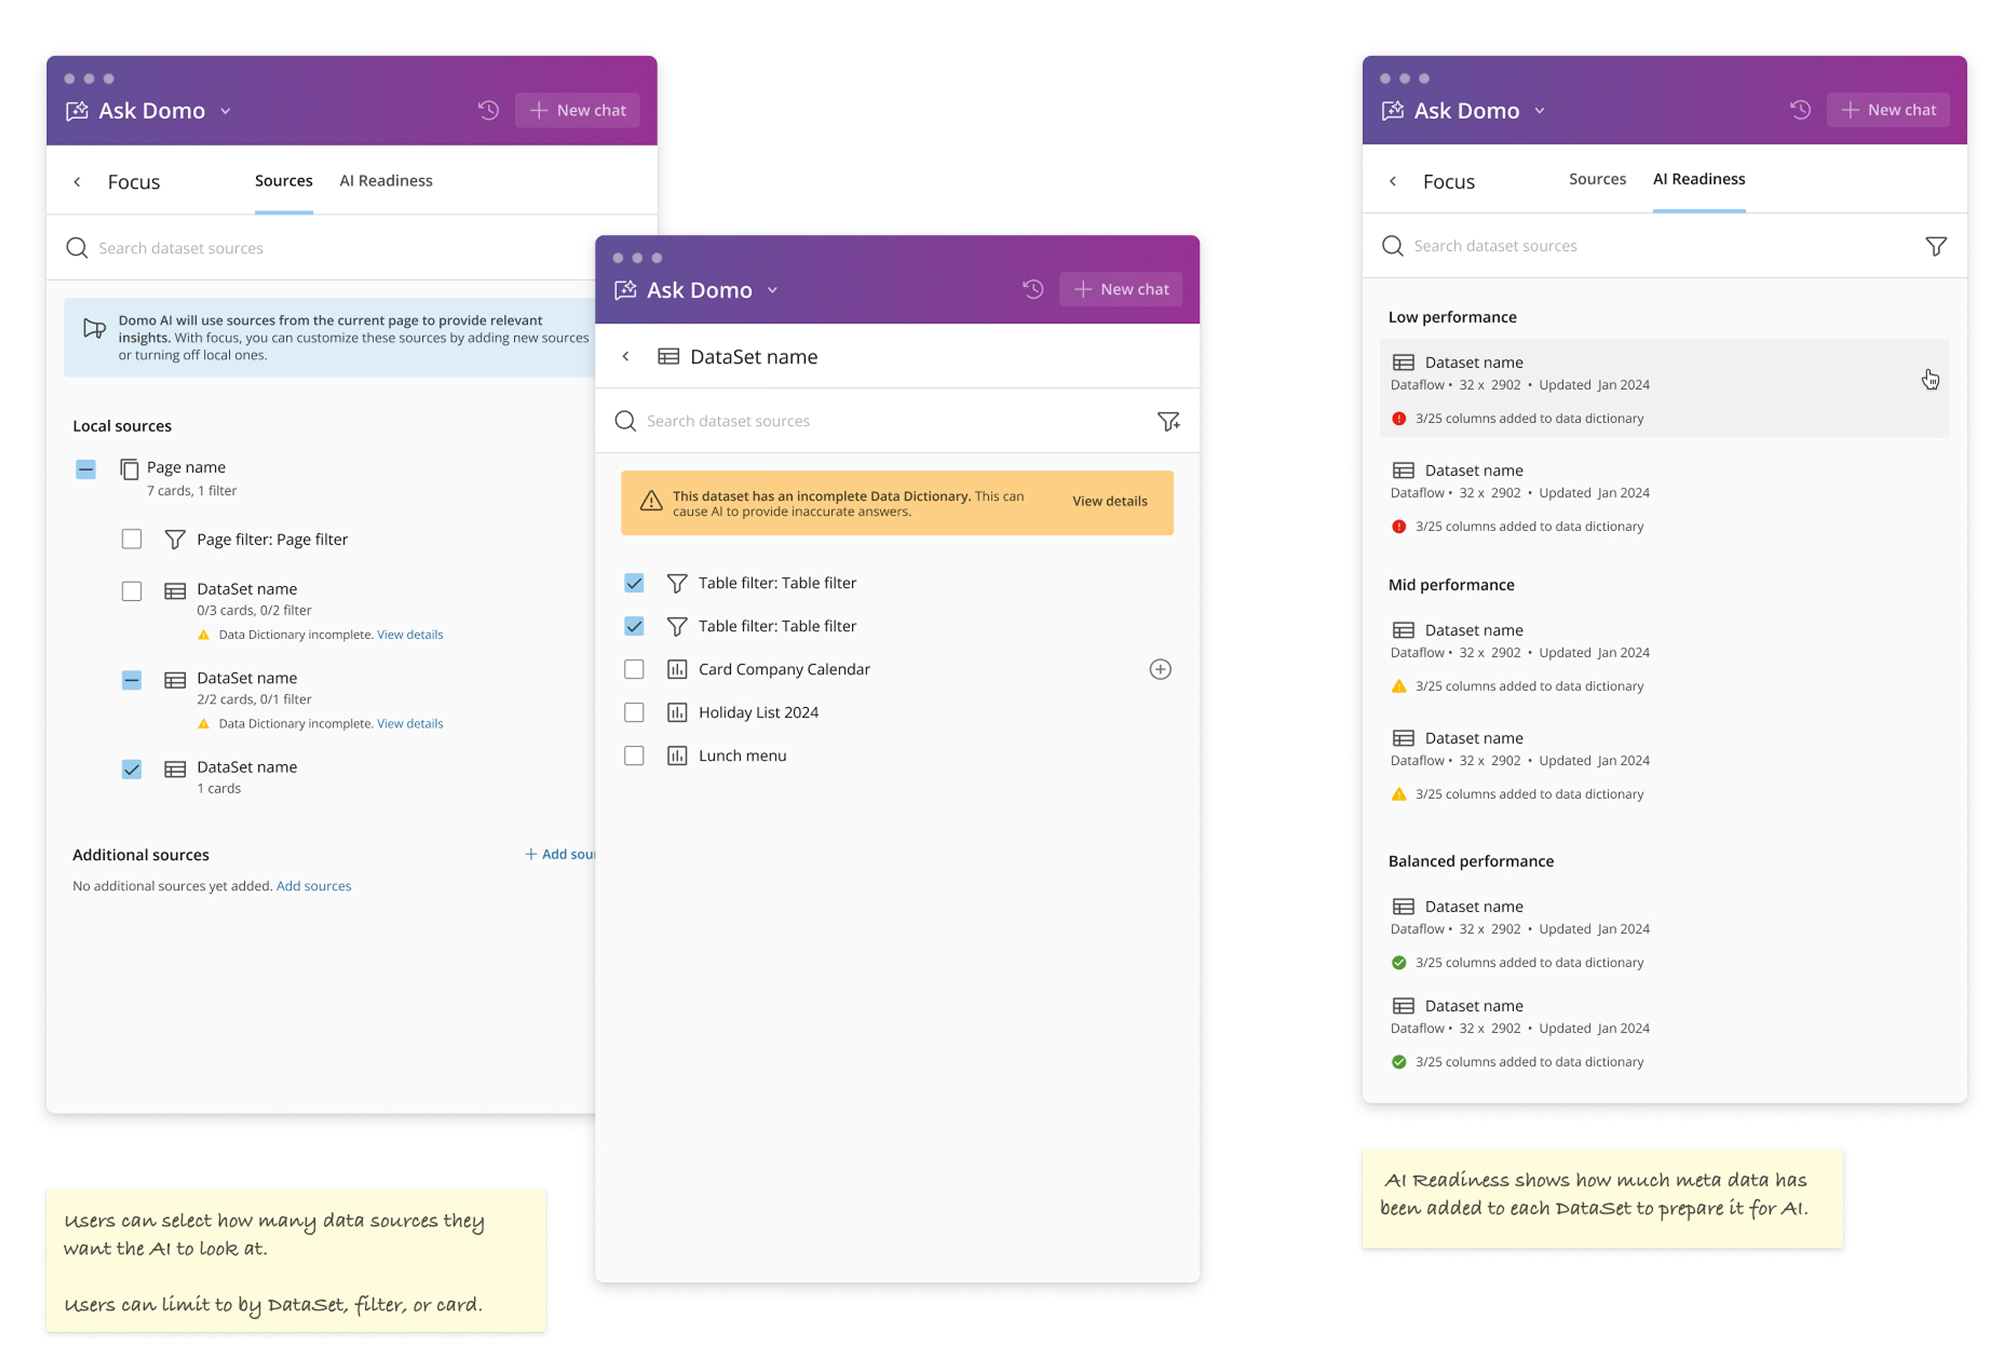The image size is (2012, 1364).
Task: Uncheck DataSet name checkbox with 1 cards
Action: [131, 769]
